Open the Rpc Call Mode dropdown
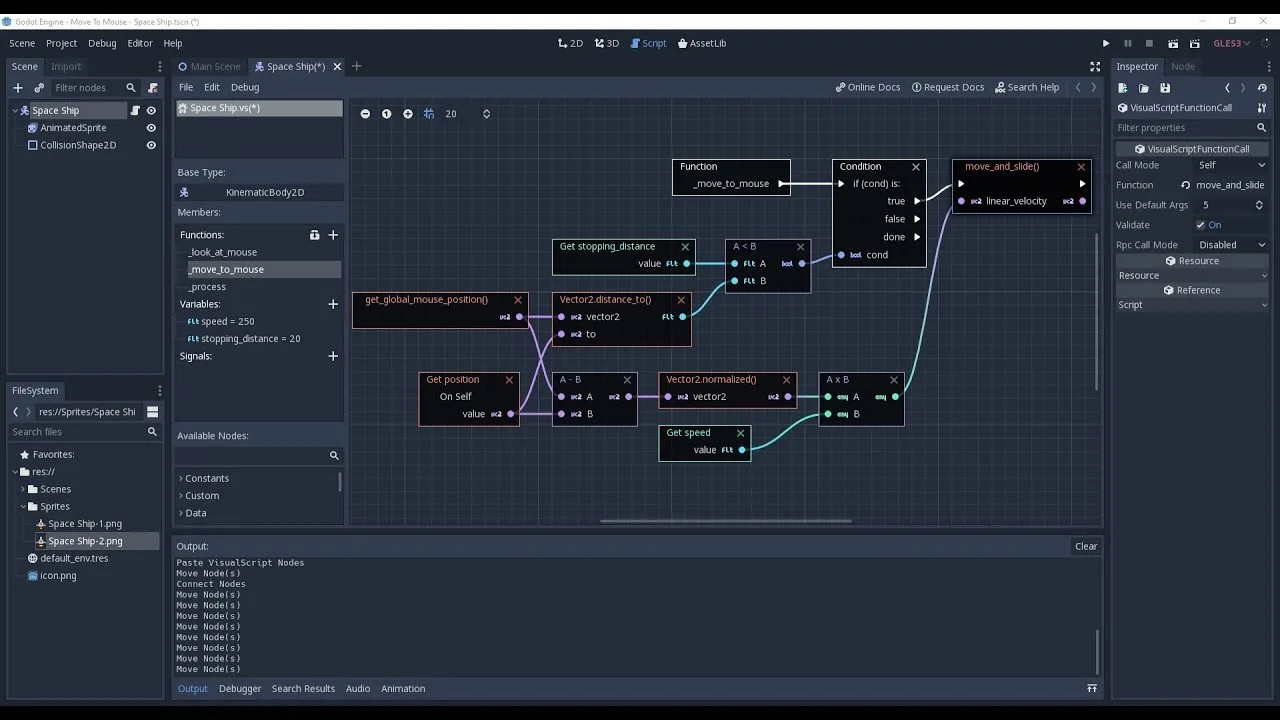 pyautogui.click(x=1231, y=245)
